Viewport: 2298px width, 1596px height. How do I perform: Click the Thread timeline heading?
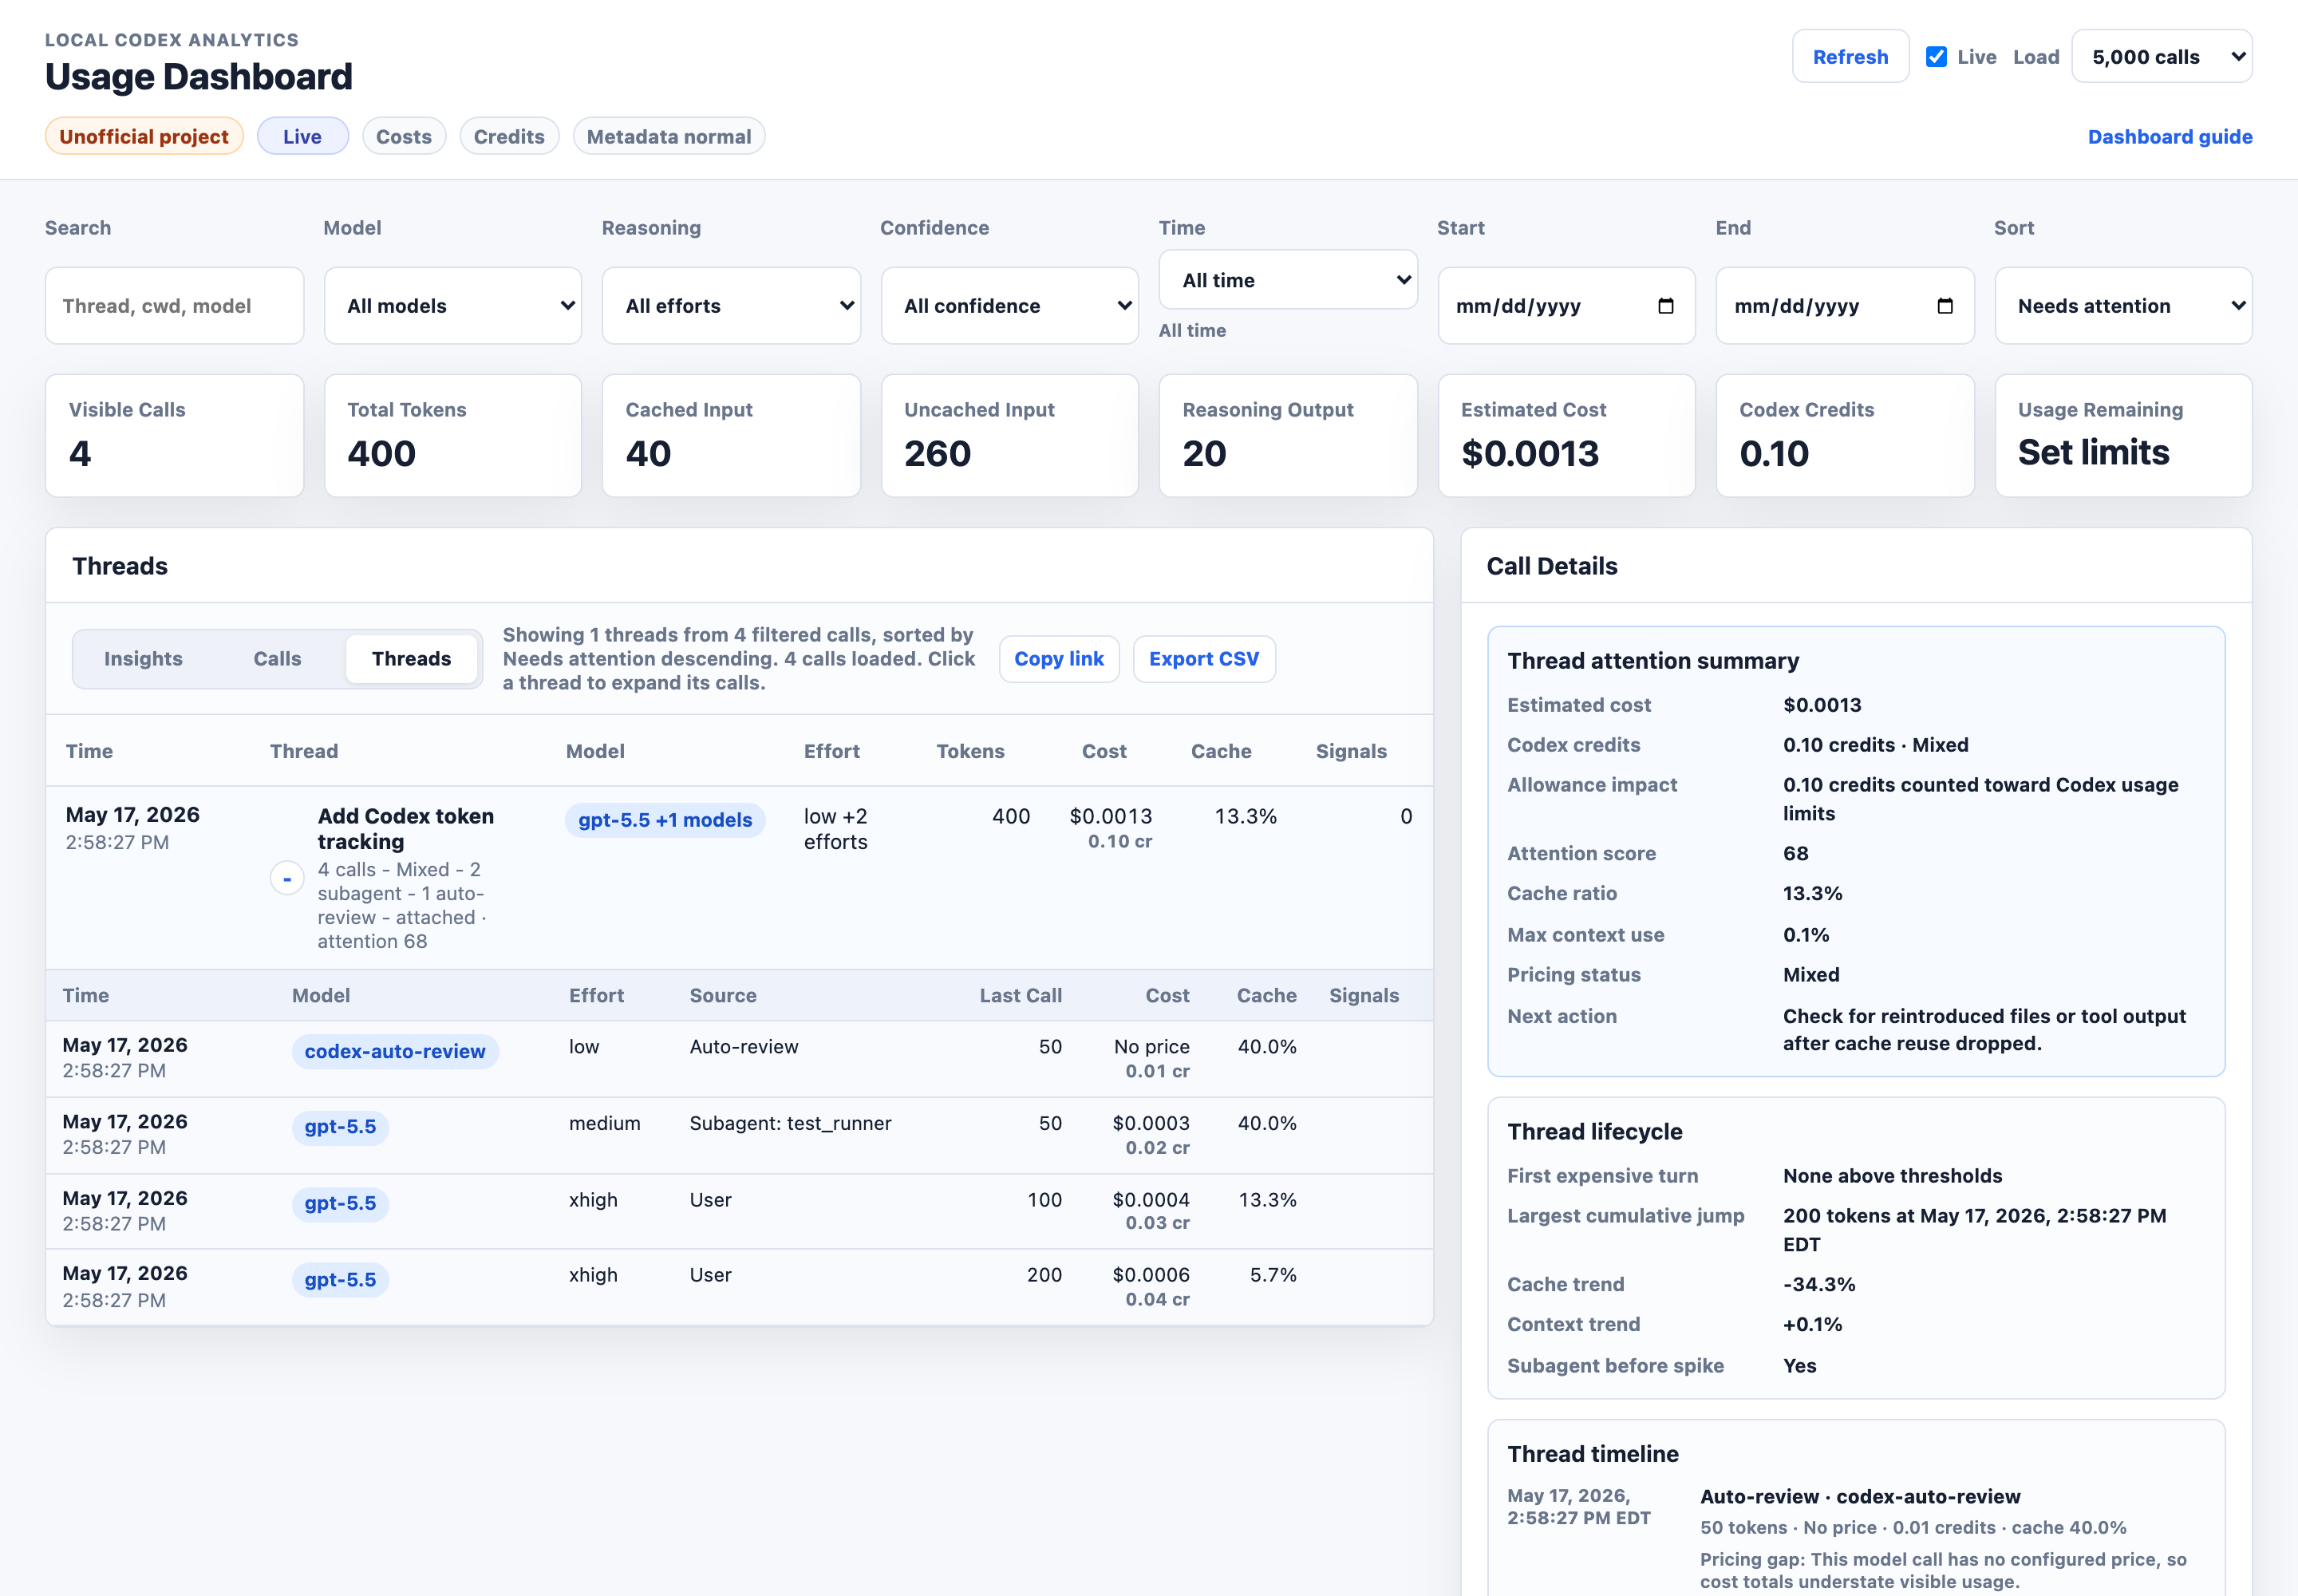[x=1592, y=1455]
